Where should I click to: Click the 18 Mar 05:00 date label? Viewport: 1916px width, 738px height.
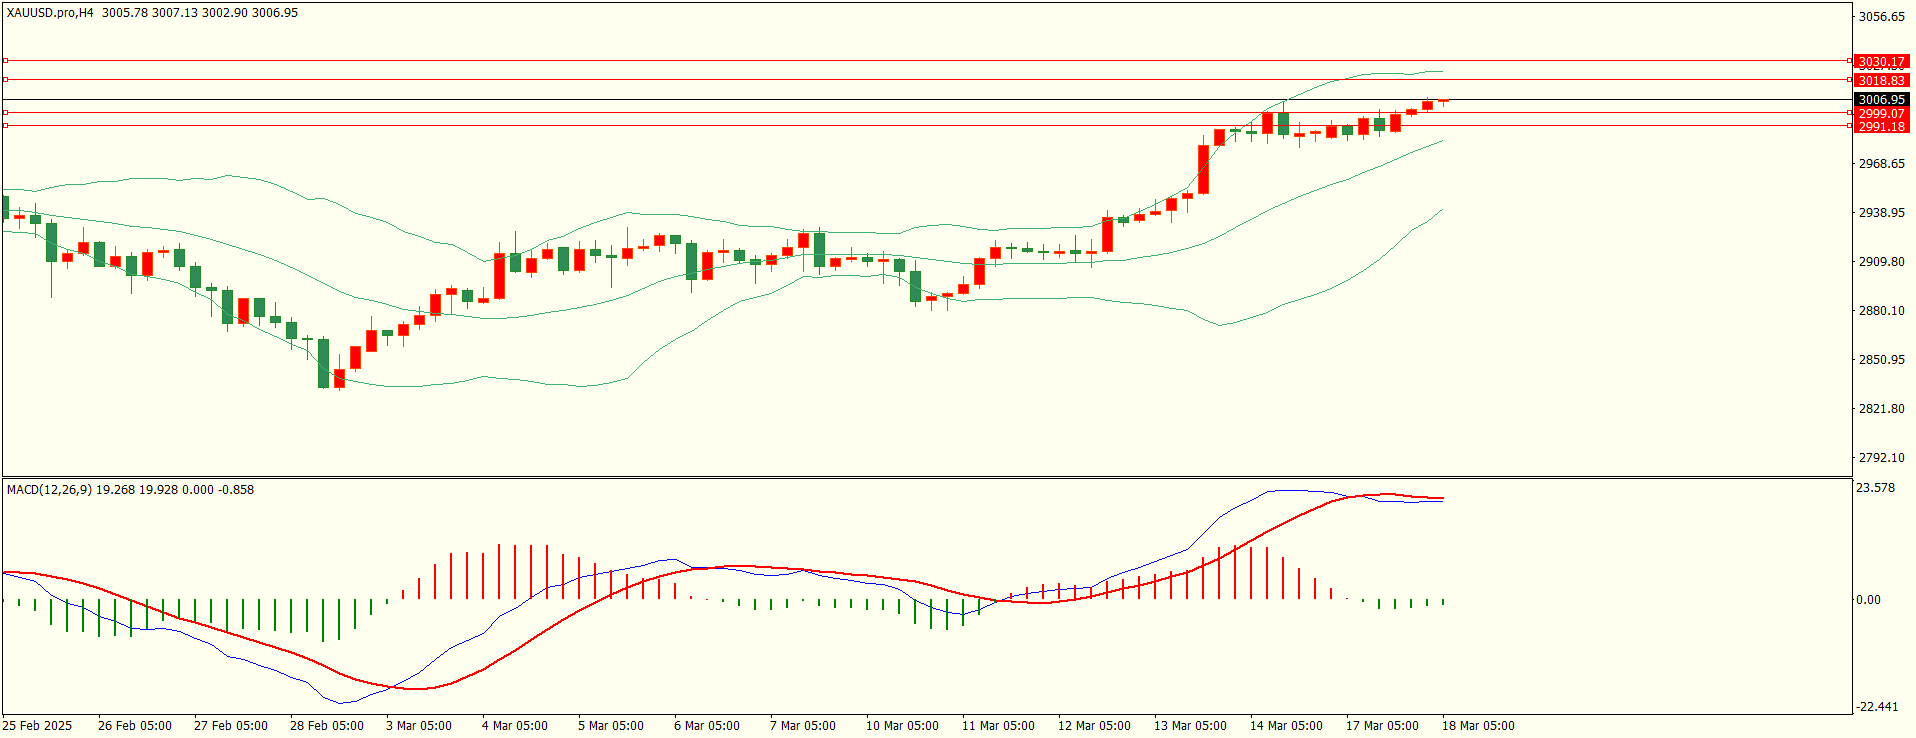pos(1478,726)
